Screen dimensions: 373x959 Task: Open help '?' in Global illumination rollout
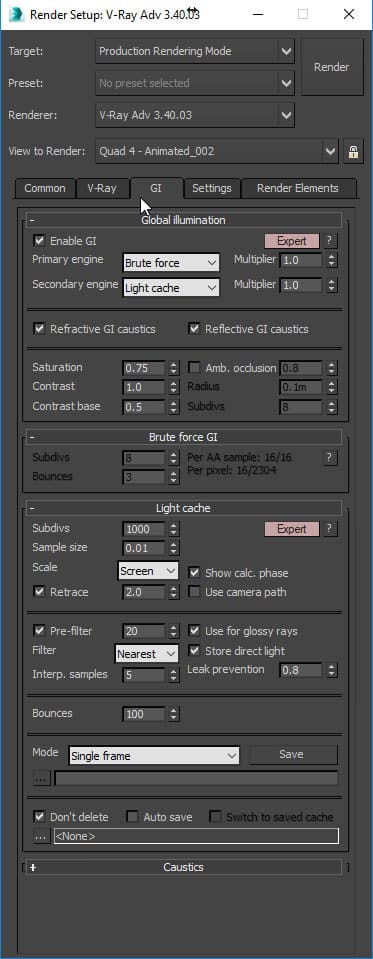(x=330, y=241)
